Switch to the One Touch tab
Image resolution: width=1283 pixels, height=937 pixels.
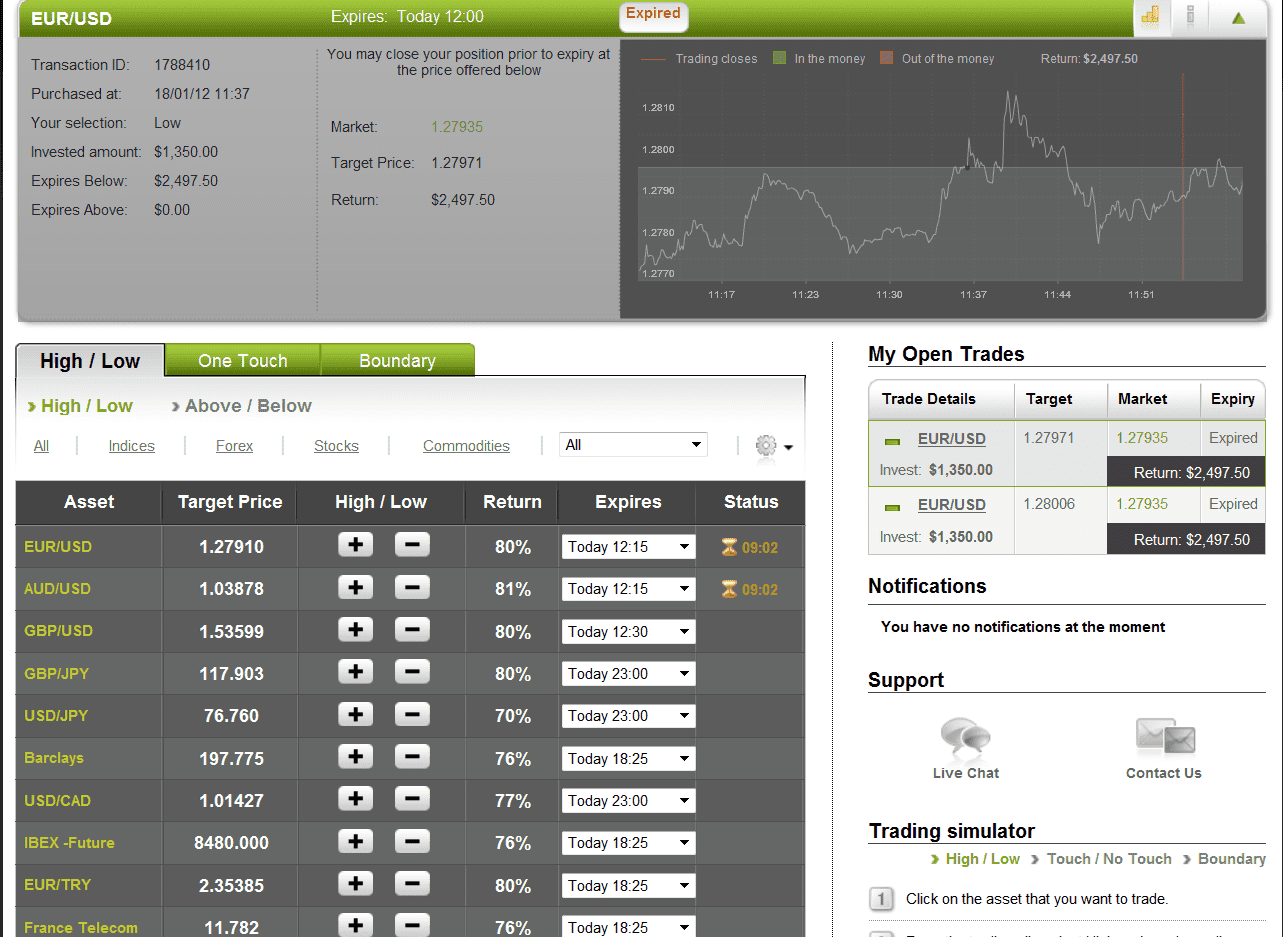[242, 360]
